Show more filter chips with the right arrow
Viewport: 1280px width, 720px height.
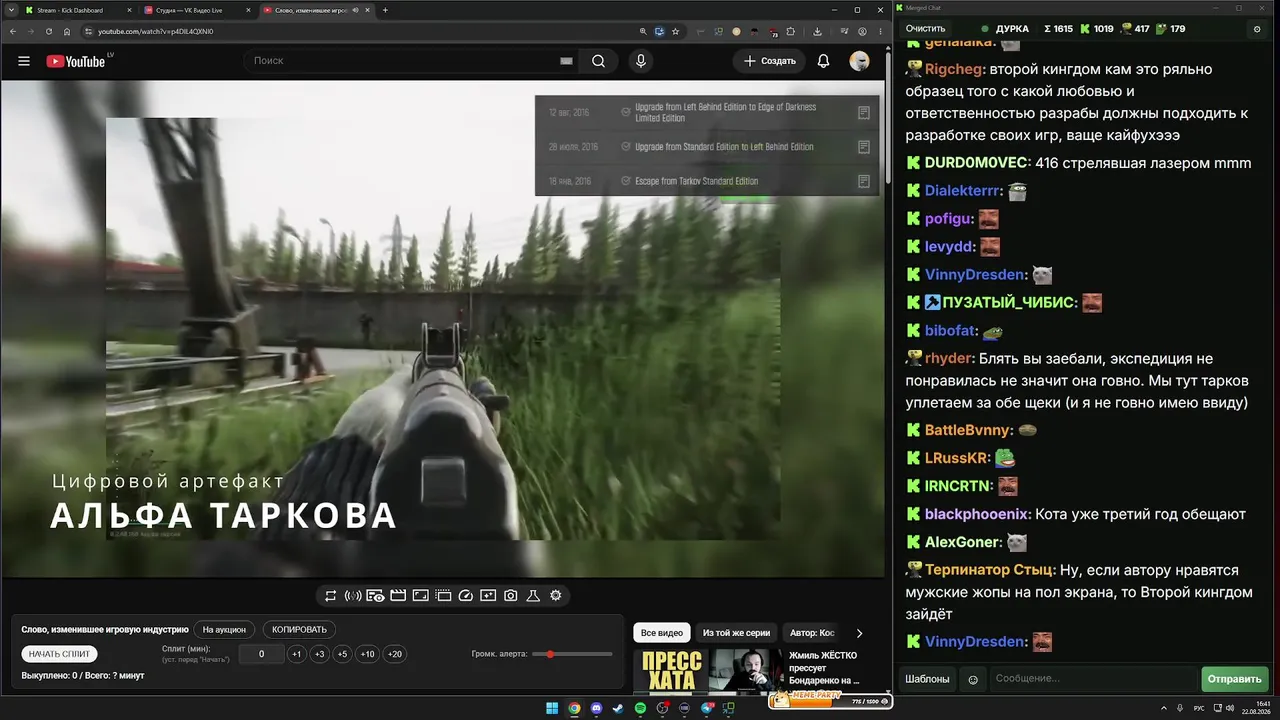(859, 633)
